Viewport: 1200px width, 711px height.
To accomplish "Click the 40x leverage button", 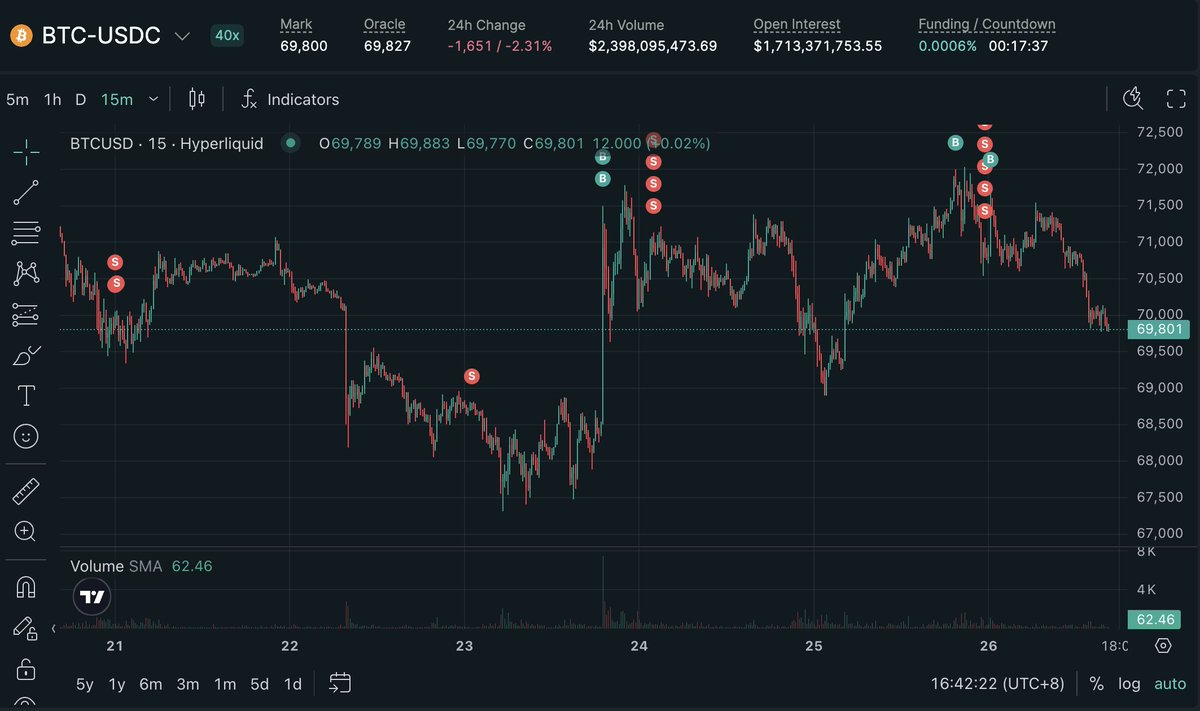I will coord(226,35).
